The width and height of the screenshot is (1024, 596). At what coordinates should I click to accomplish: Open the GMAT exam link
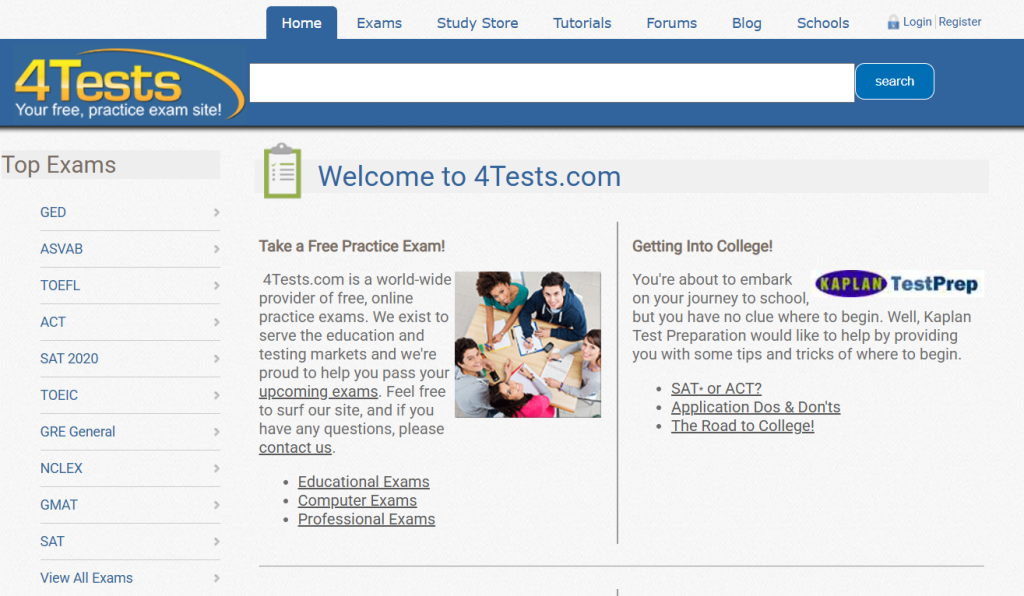[x=59, y=505]
